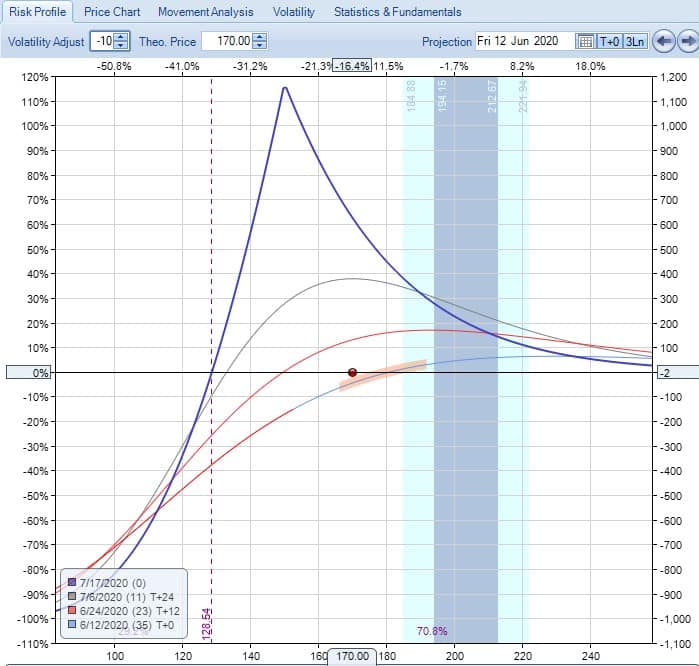Increase Theo. Price with the up arrow
The width and height of the screenshot is (699, 666).
(259, 37)
